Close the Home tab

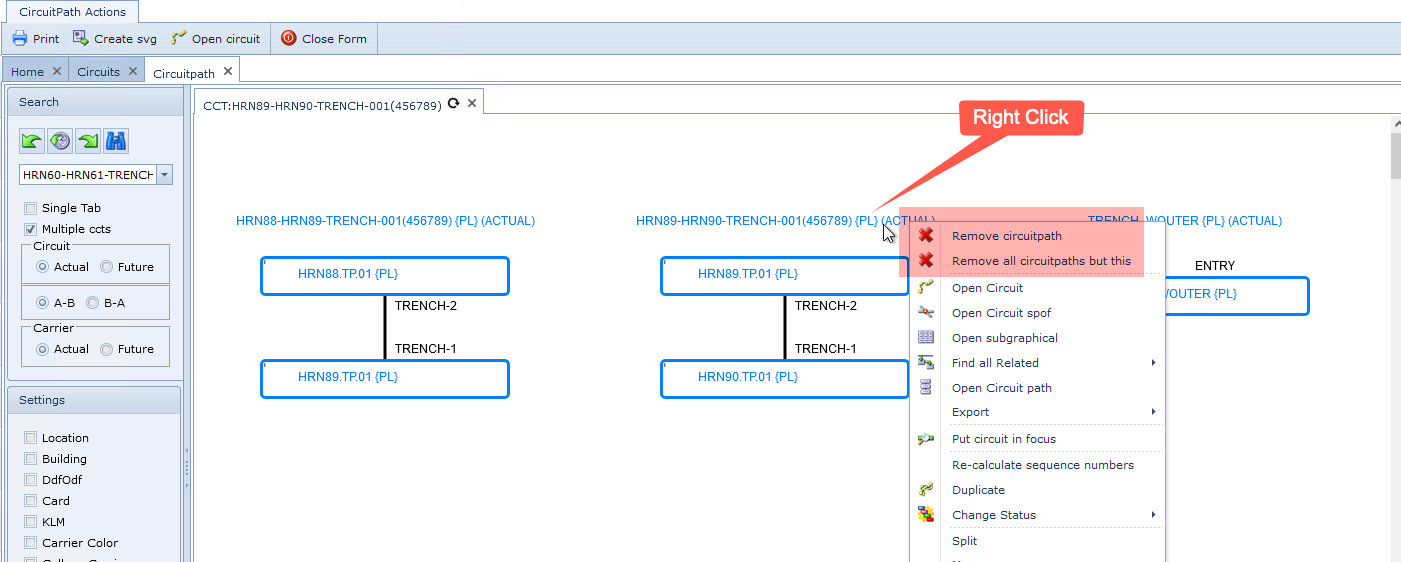pyautogui.click(x=57, y=72)
